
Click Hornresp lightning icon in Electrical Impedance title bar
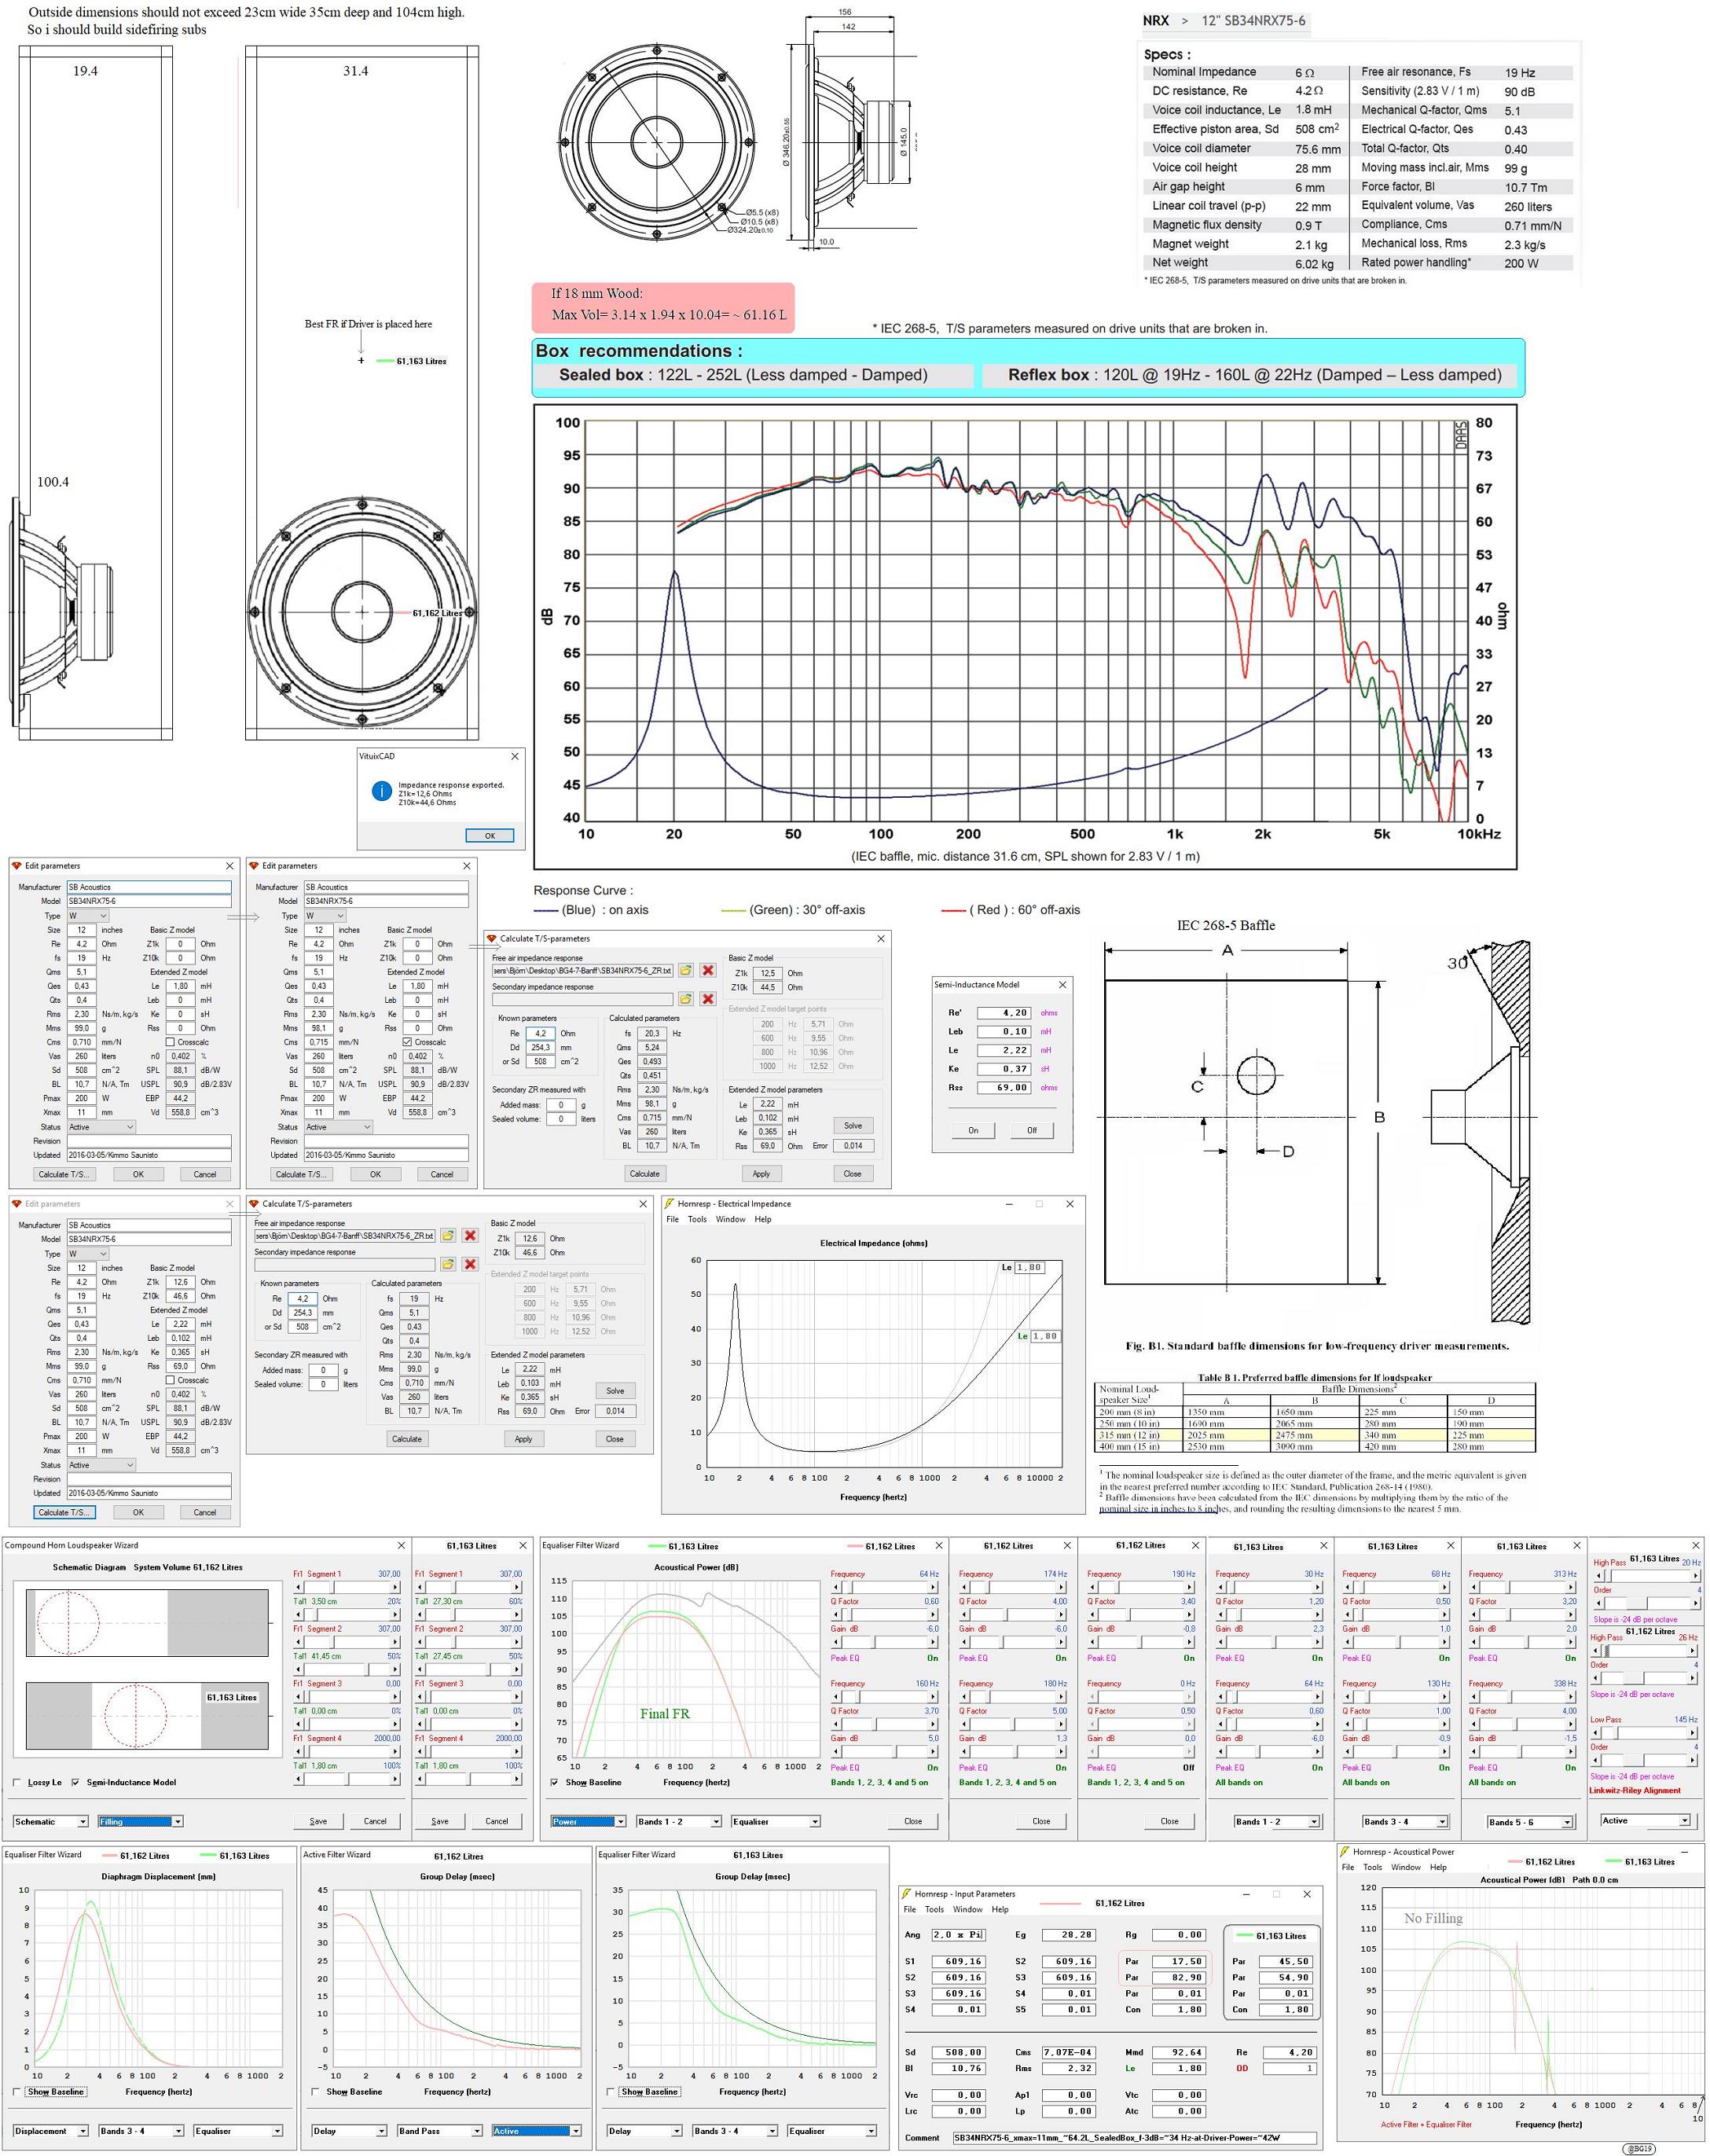(670, 1204)
